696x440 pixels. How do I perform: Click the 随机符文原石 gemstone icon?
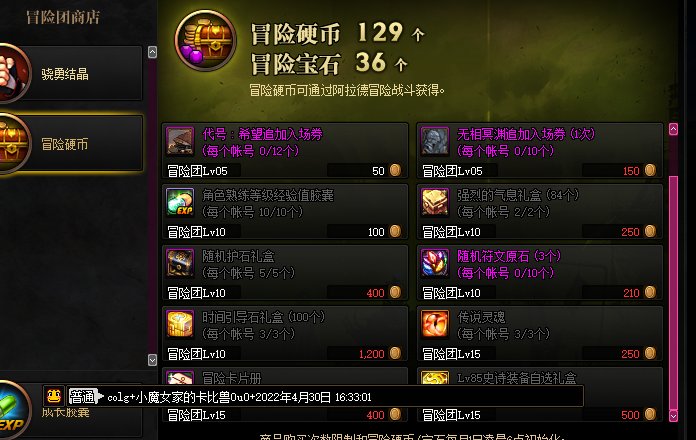pyautogui.click(x=435, y=263)
